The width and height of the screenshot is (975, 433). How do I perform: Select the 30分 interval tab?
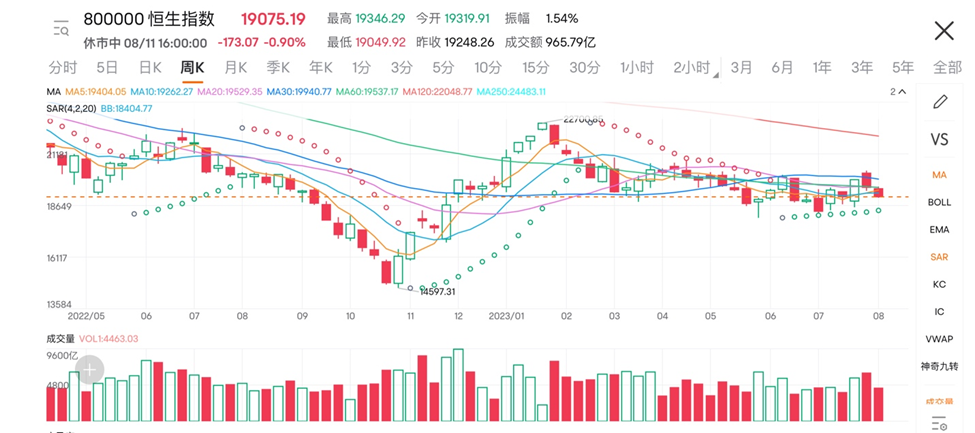pyautogui.click(x=585, y=67)
